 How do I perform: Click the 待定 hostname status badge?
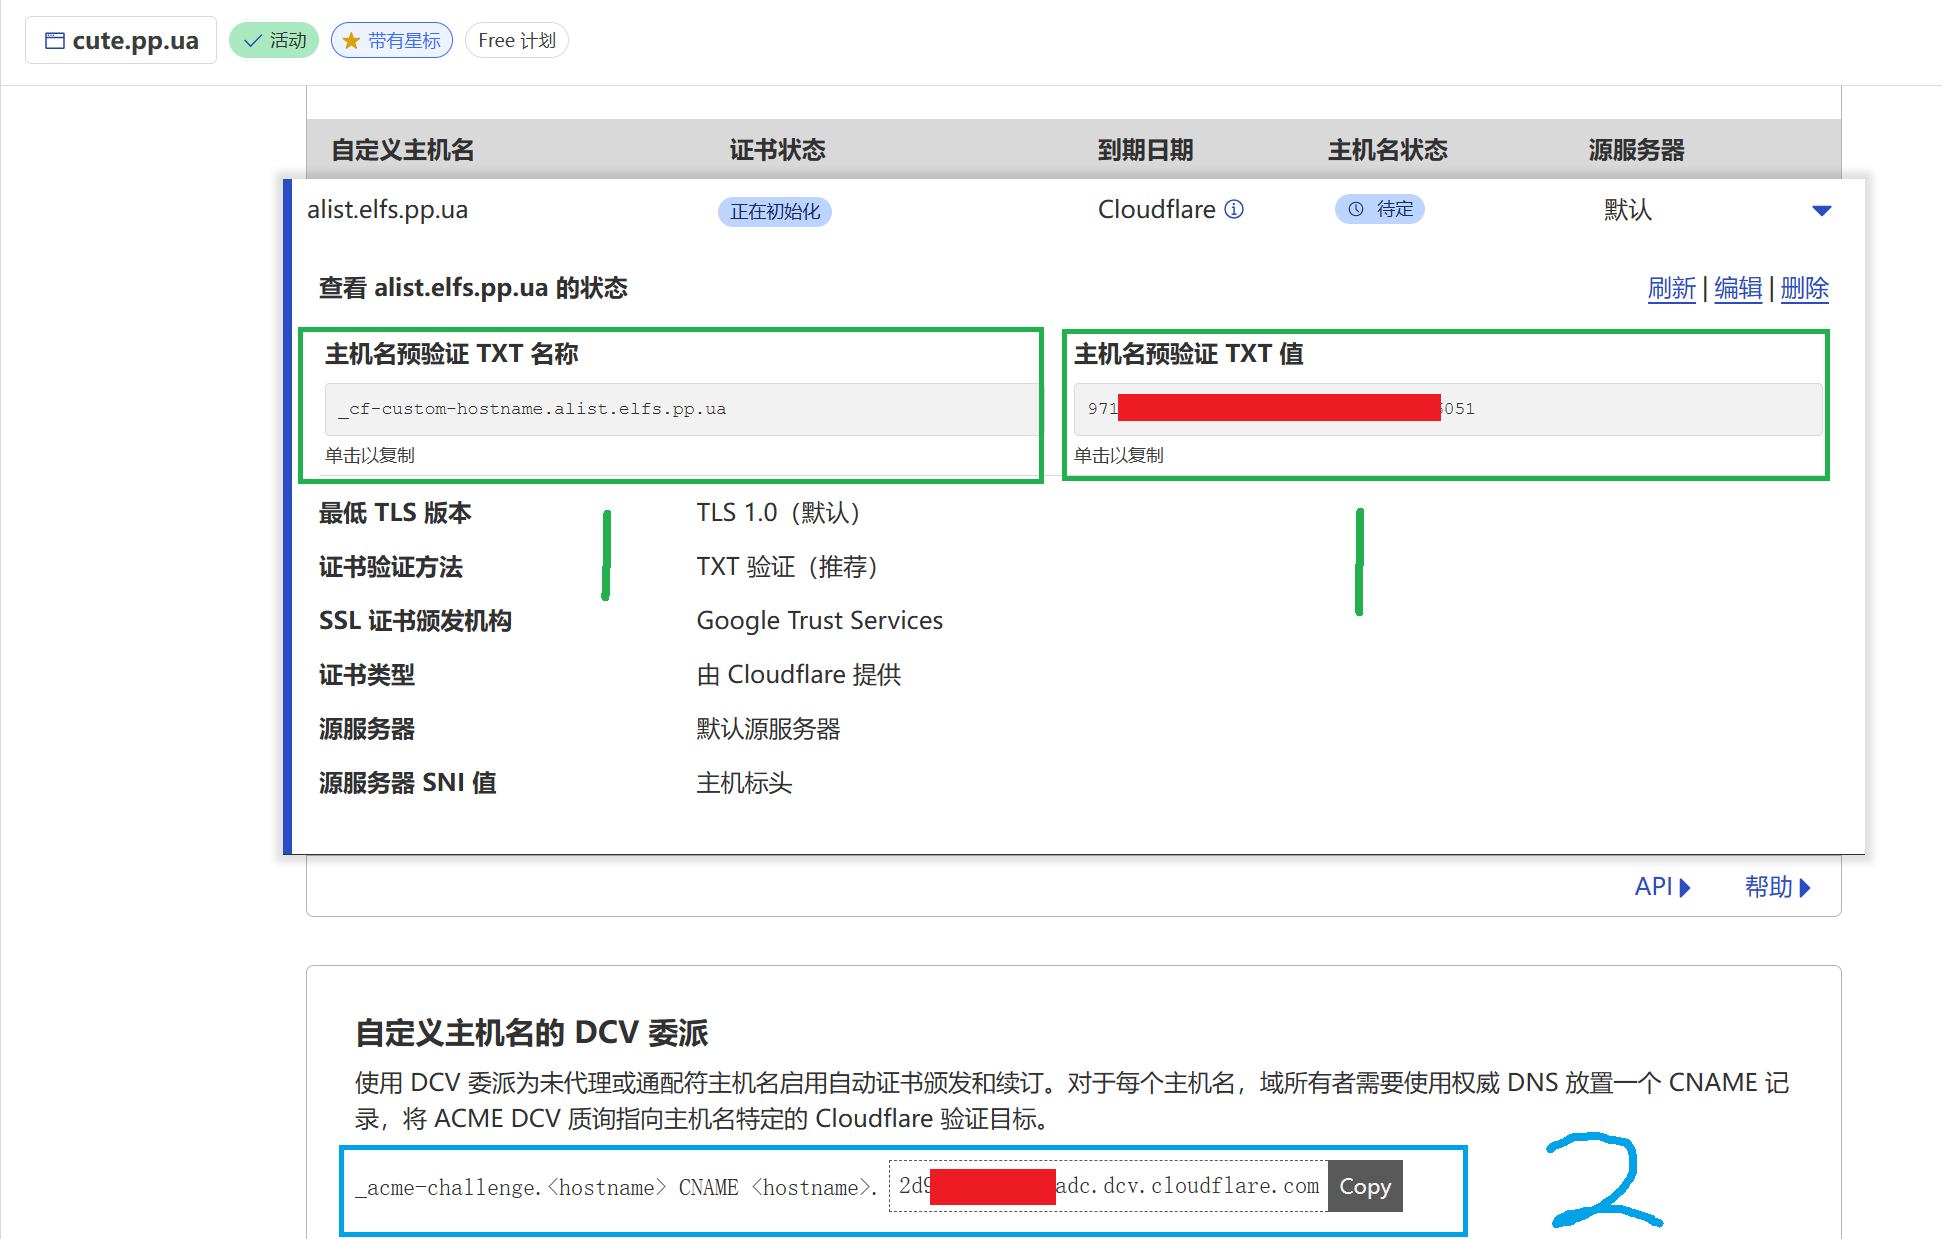(x=1380, y=209)
